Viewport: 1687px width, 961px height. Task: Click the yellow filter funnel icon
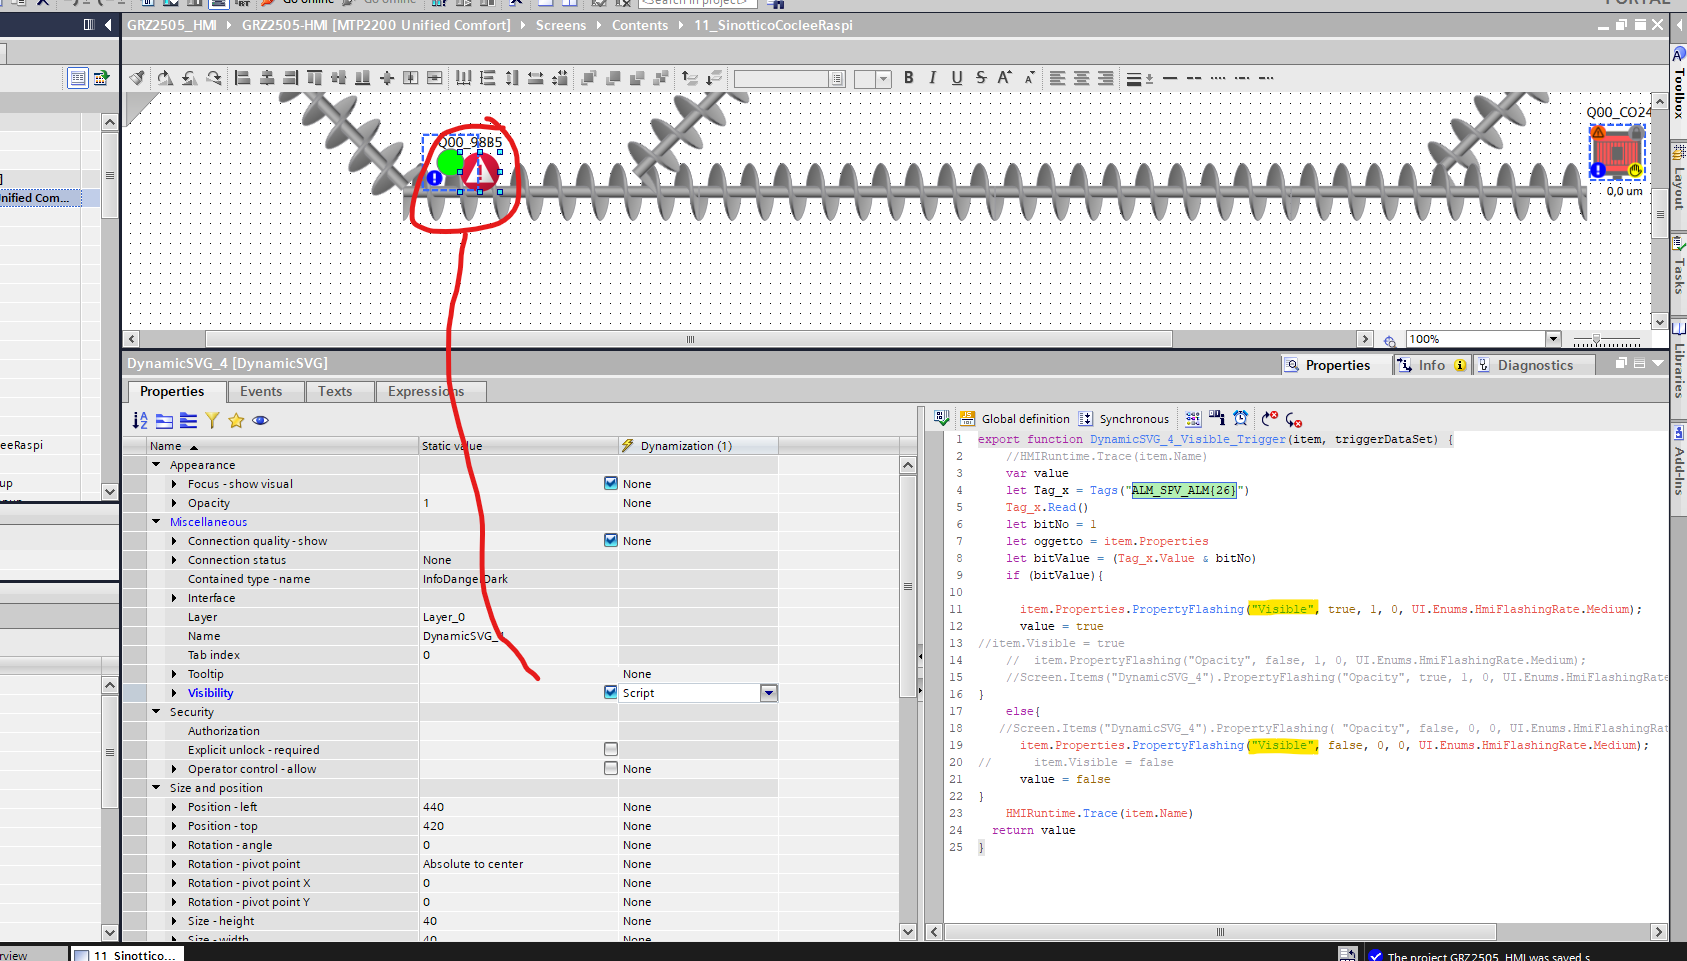212,421
